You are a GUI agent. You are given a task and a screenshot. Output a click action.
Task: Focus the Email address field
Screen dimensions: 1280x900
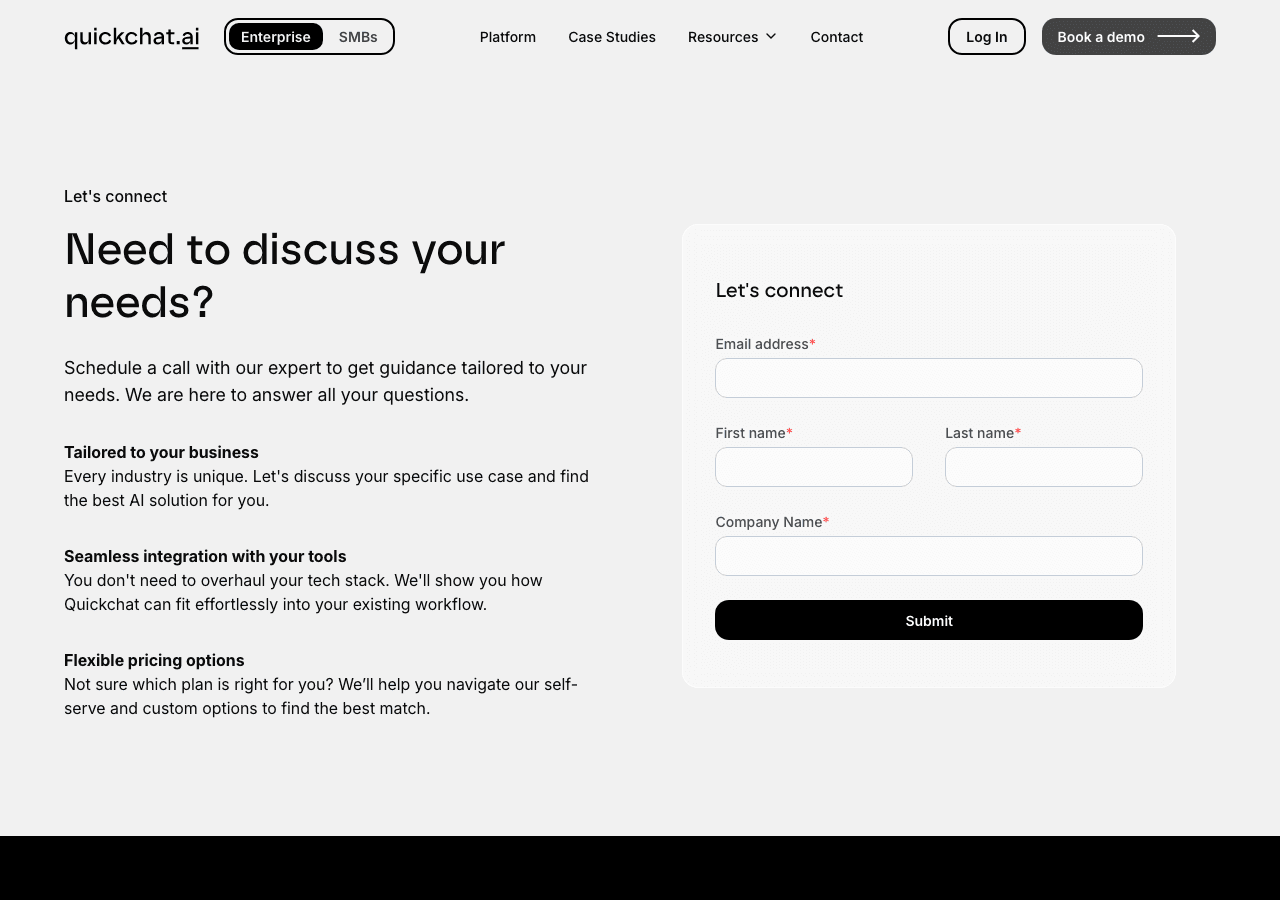929,378
